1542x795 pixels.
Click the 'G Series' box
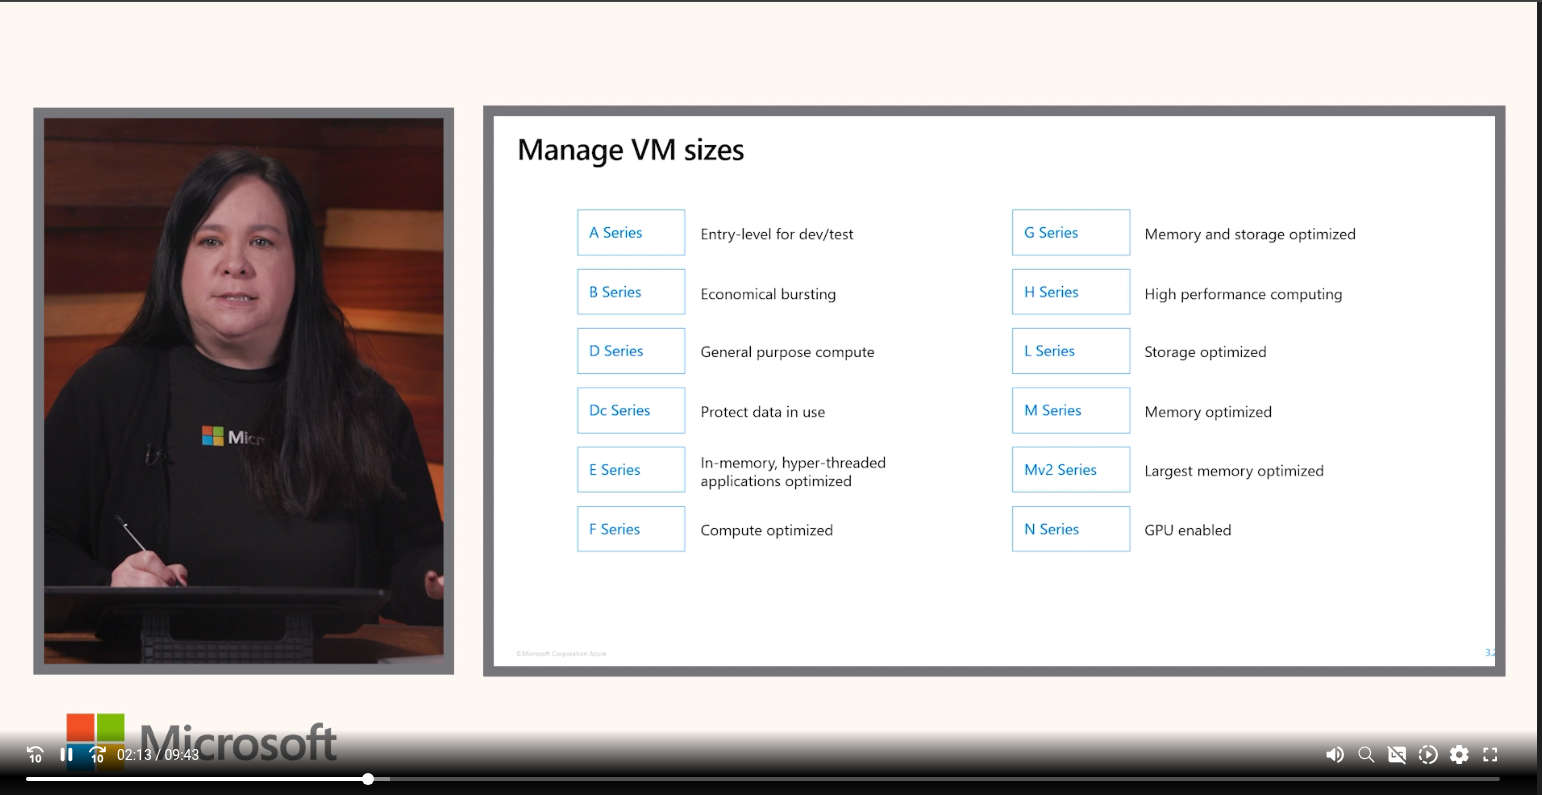[1071, 232]
